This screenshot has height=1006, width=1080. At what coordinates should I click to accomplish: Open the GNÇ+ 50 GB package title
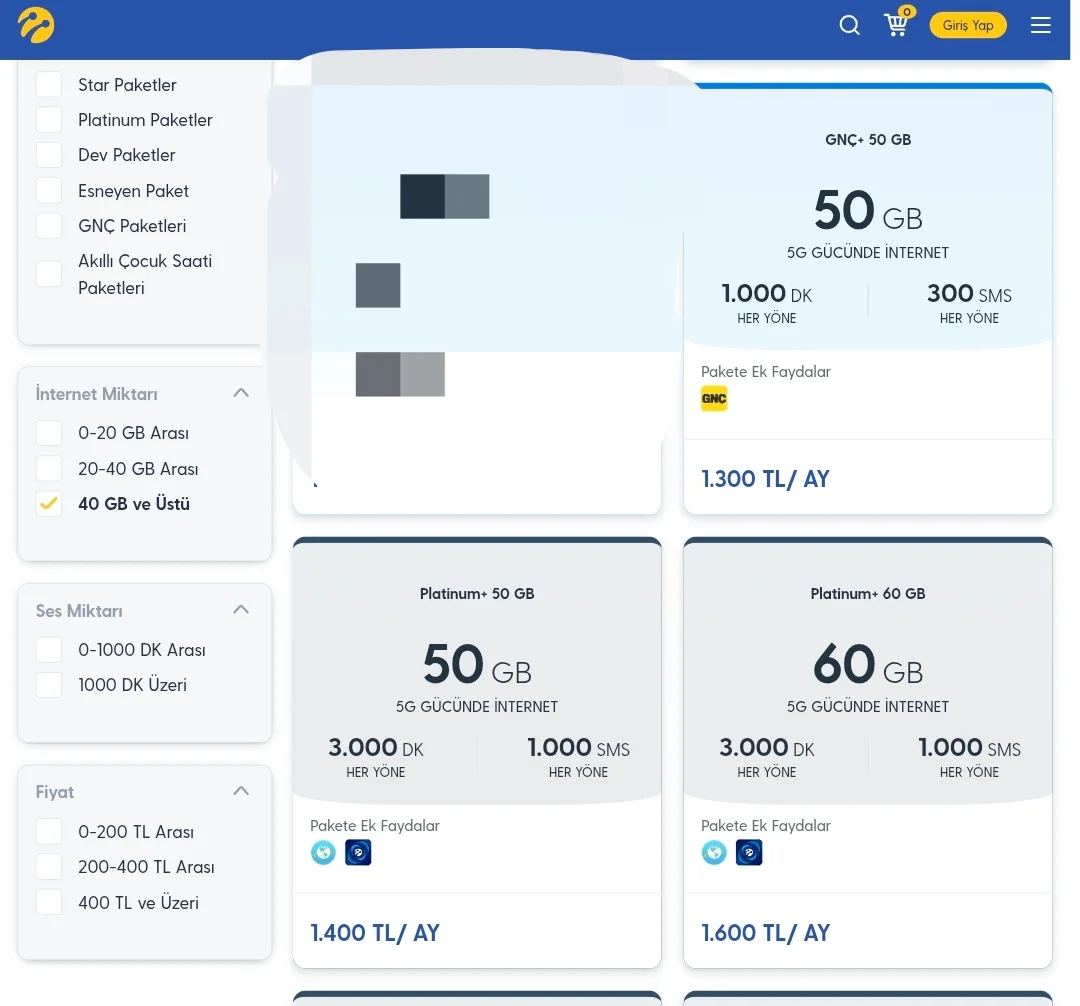pyautogui.click(x=868, y=140)
